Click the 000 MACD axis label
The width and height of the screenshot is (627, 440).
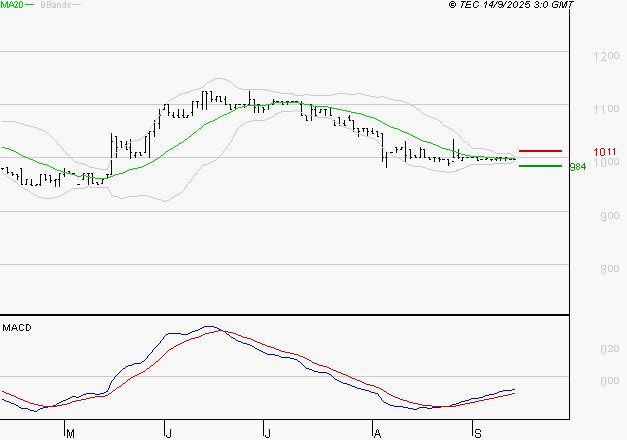point(610,381)
